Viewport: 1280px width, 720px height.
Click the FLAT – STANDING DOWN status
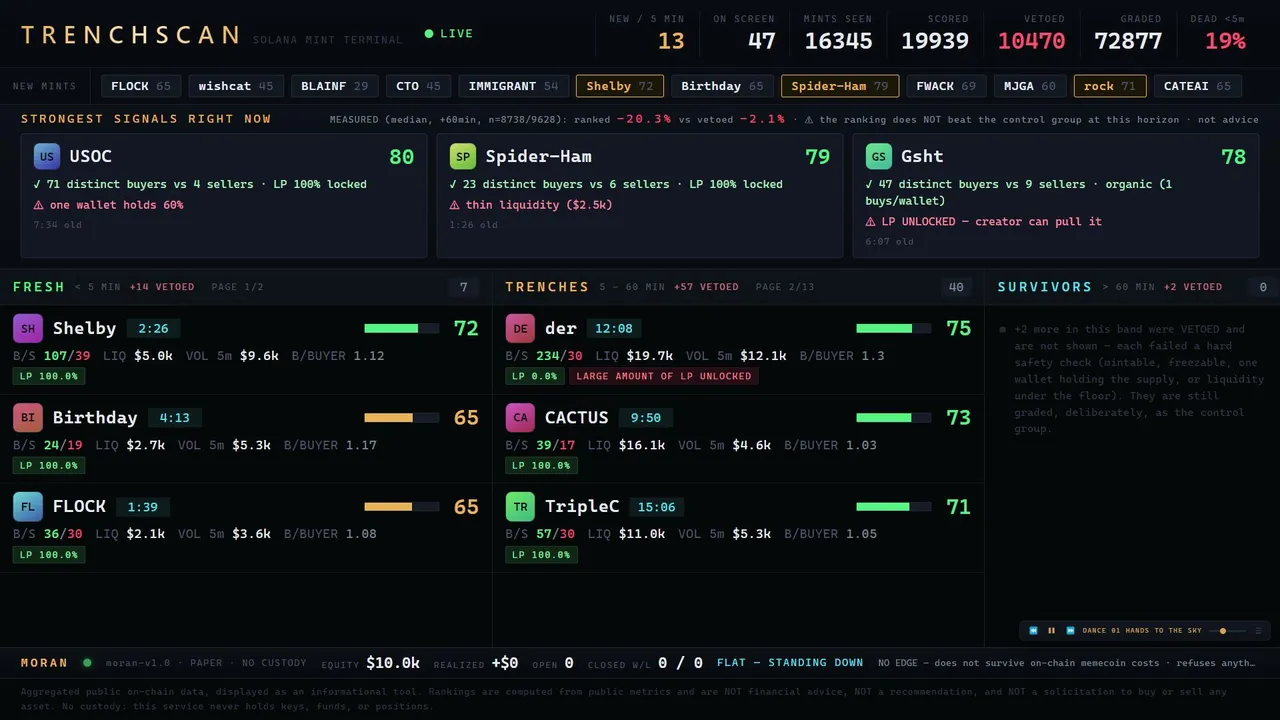790,663
